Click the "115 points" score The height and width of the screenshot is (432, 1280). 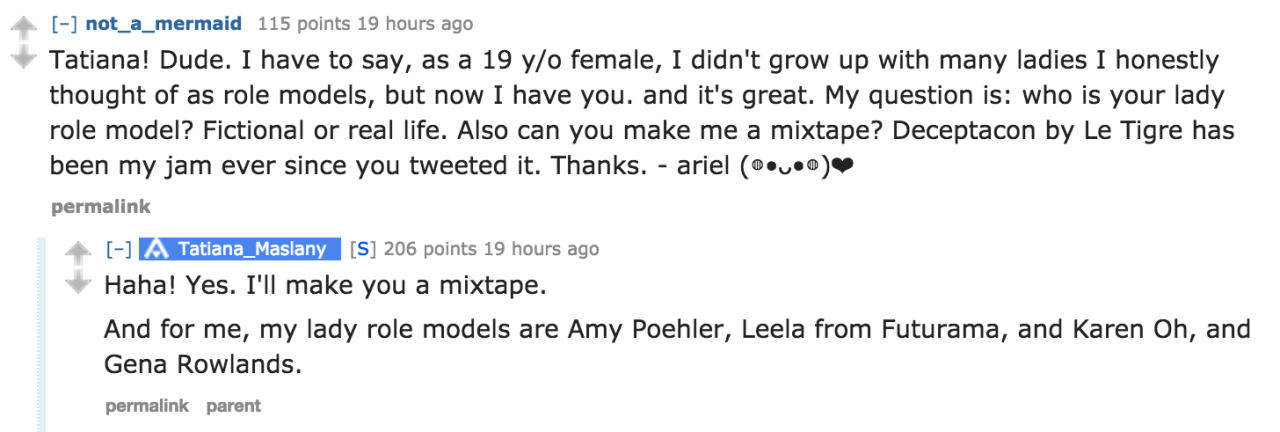294,23
